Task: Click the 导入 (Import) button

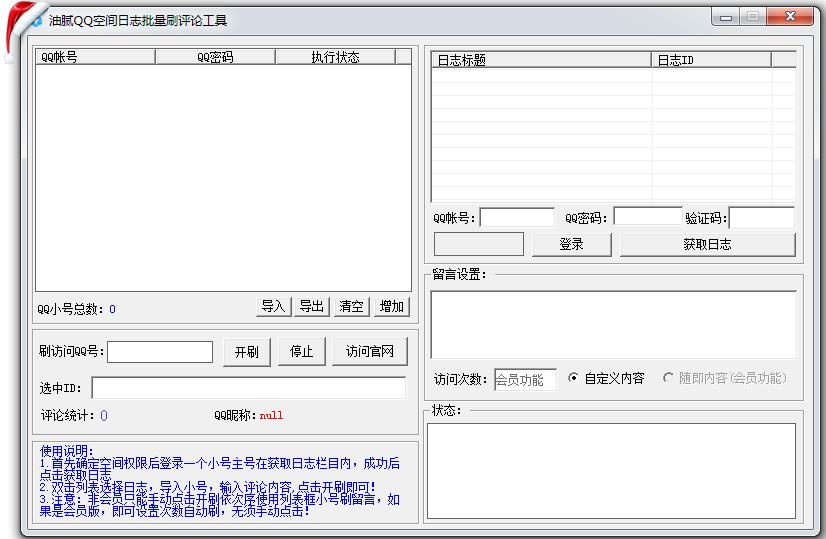Action: pos(273,307)
